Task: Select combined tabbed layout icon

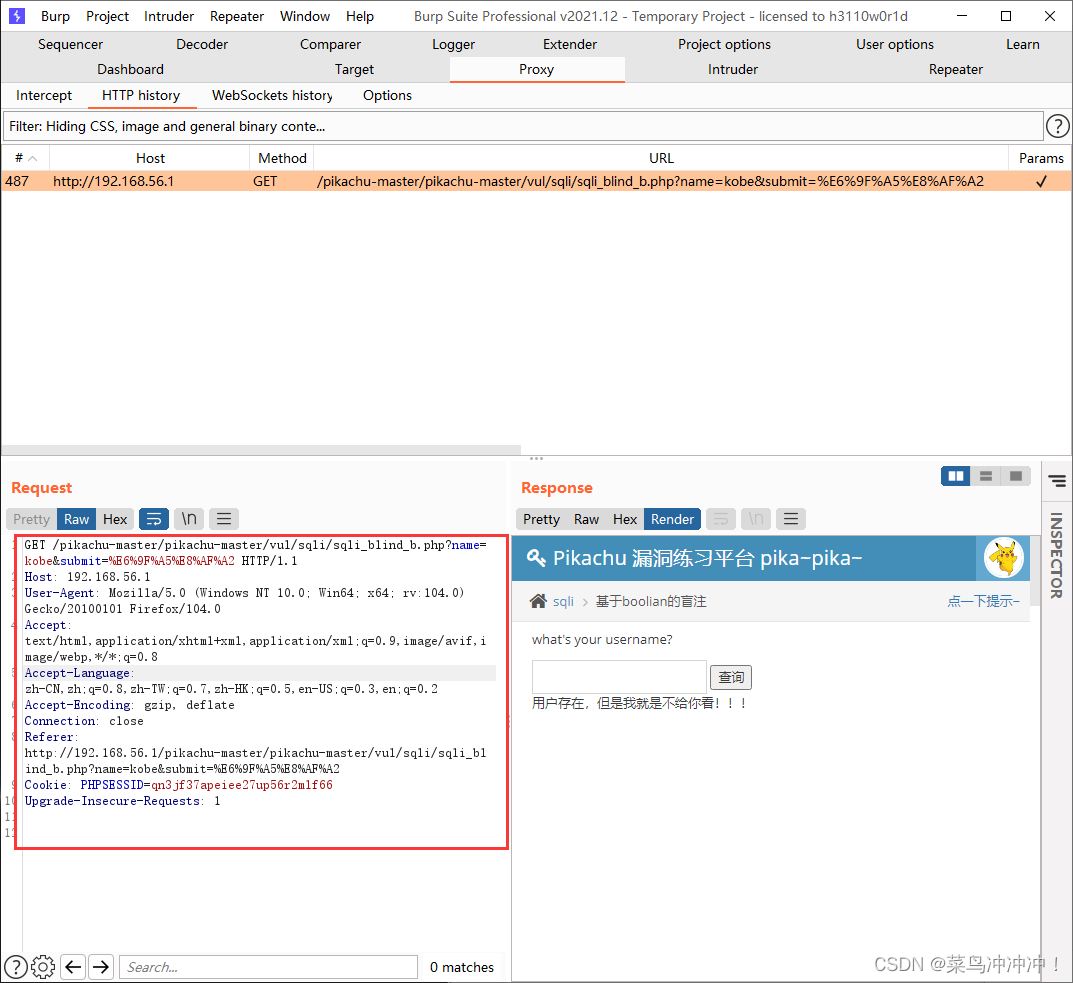Action: click(x=1016, y=476)
